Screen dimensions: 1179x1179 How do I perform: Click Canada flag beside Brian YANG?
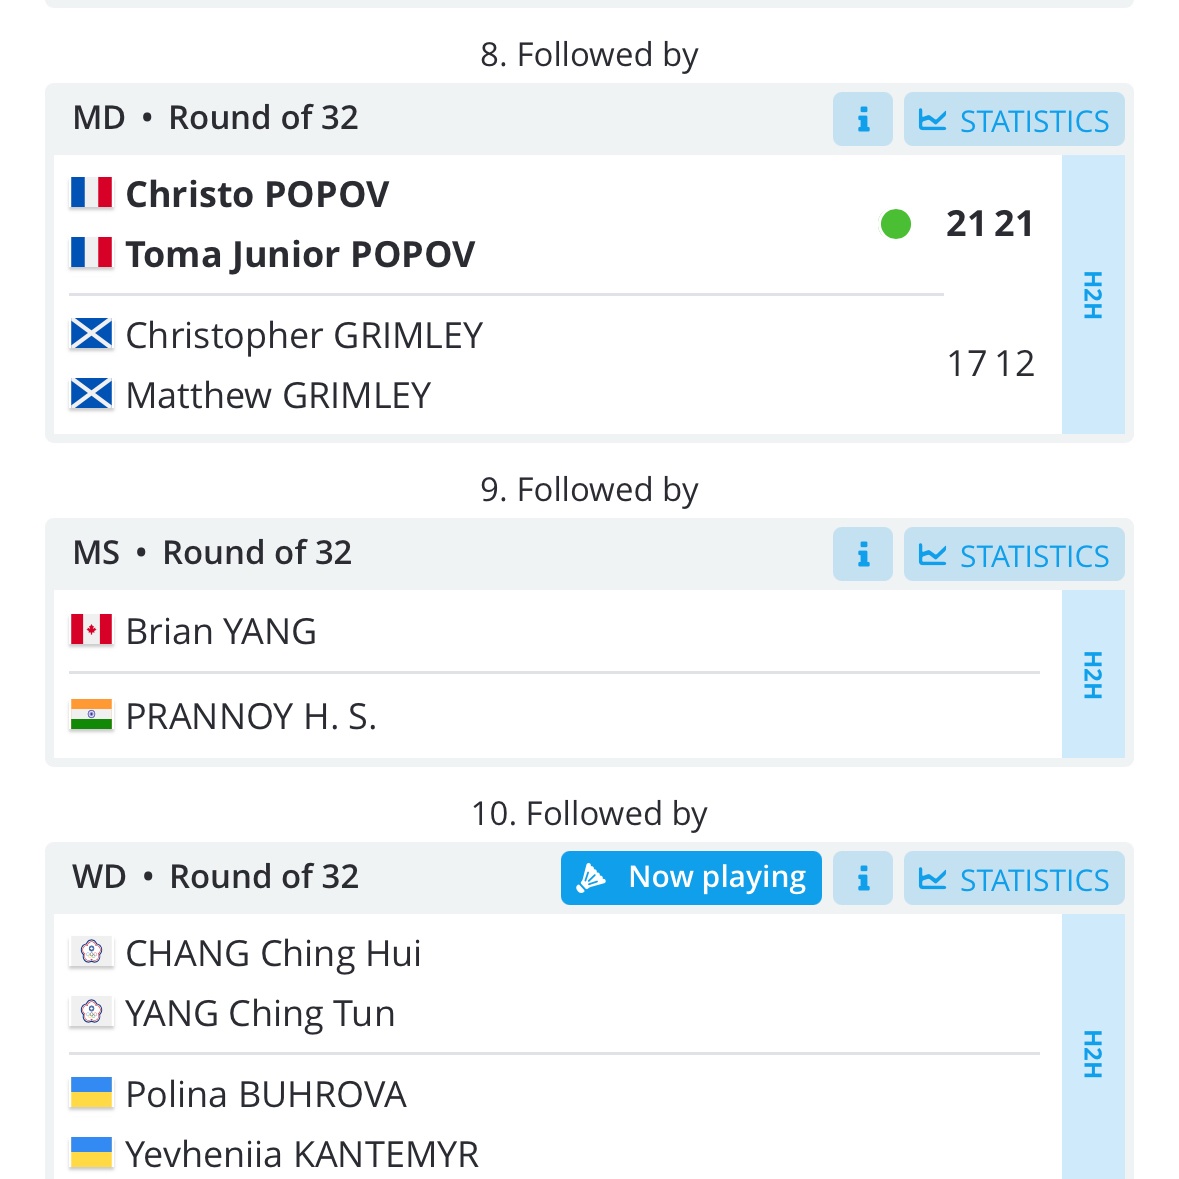click(91, 631)
